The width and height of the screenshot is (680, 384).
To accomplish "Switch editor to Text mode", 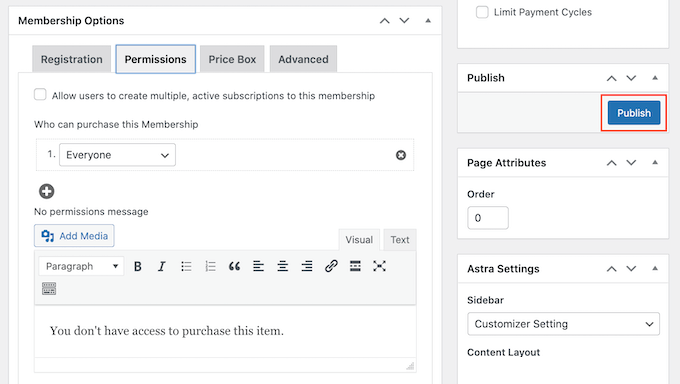I will [400, 240].
